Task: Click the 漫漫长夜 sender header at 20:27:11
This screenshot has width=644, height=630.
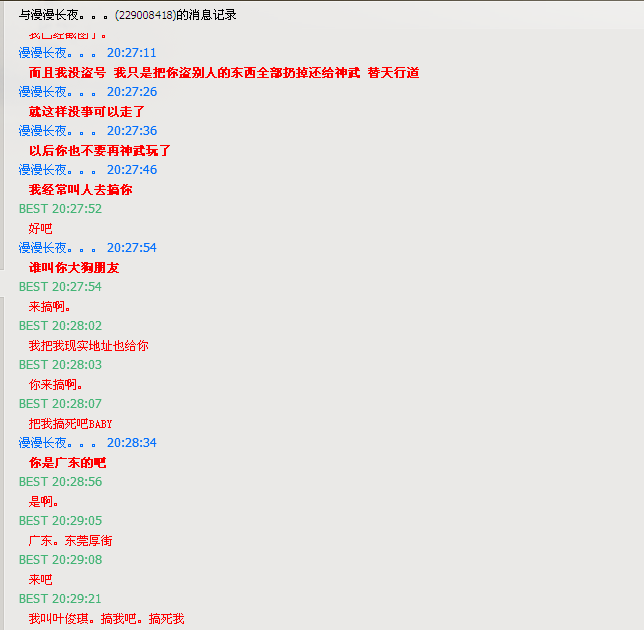Action: pyautogui.click(x=87, y=53)
